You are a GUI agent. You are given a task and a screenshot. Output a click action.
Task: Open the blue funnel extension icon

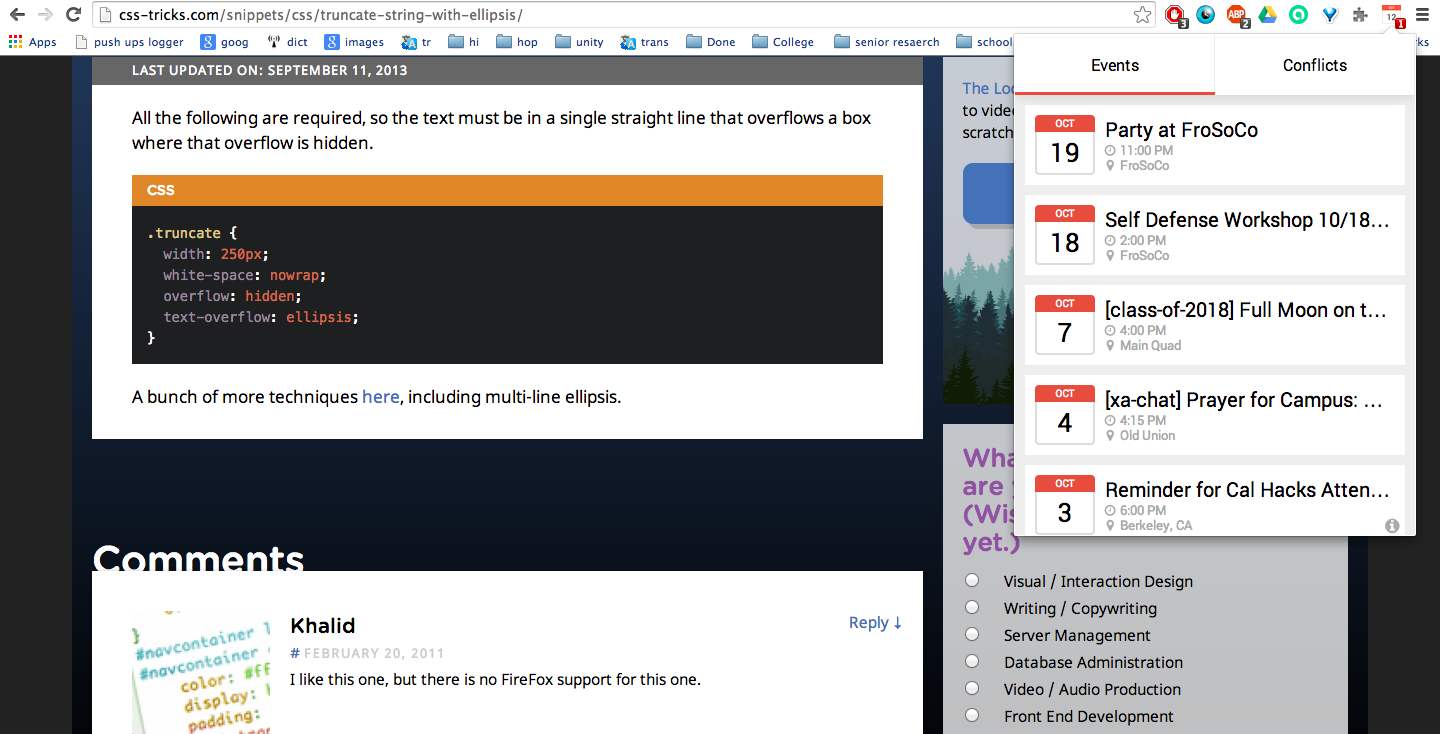1329,15
